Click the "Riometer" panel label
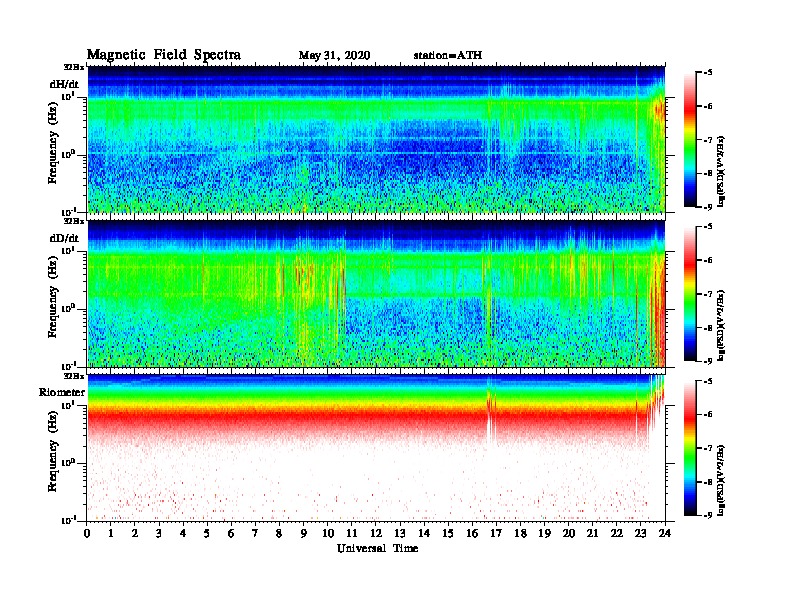Viewport: 792px width, 612px height. (x=62, y=392)
